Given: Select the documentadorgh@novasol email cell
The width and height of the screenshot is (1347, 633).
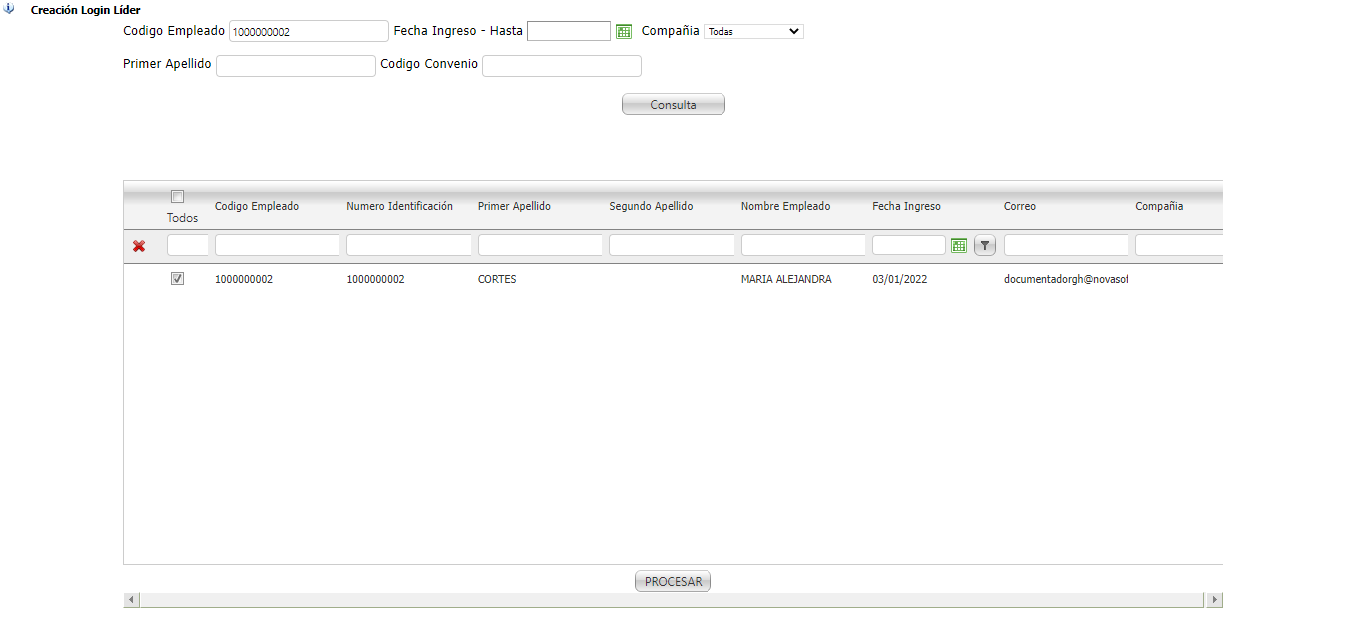Looking at the screenshot, I should (1066, 279).
